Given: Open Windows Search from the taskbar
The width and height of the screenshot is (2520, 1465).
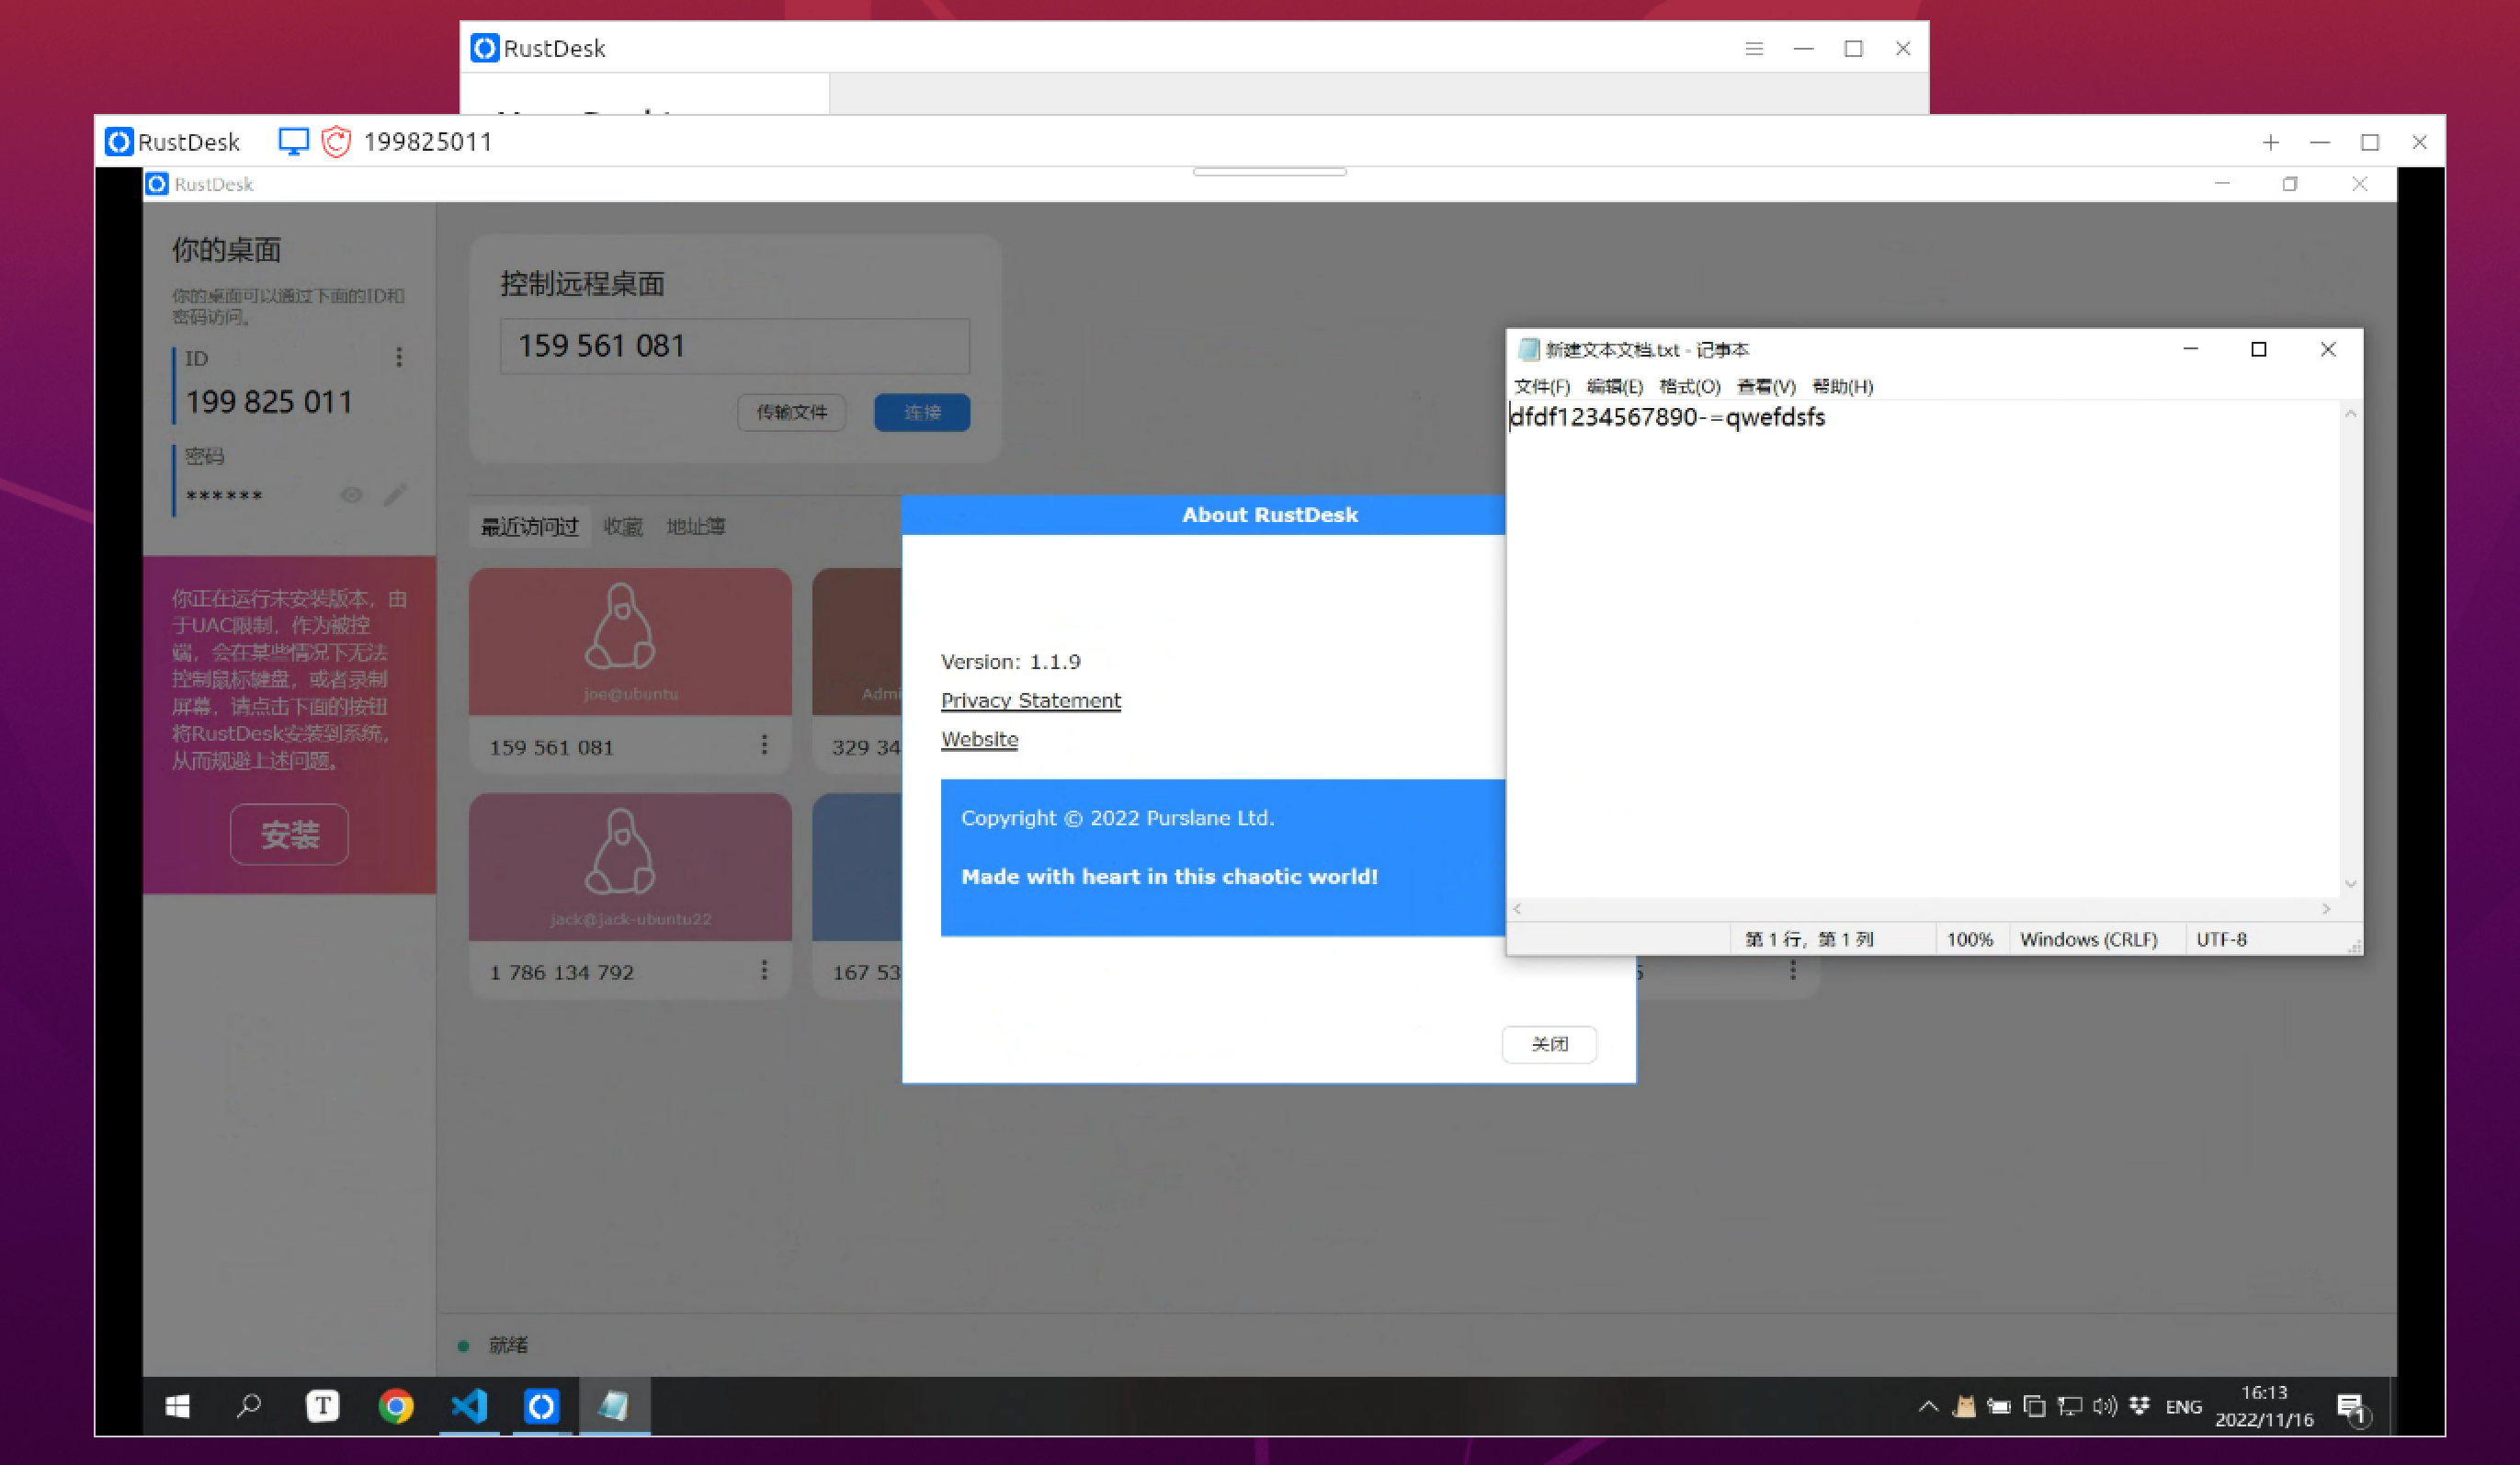Looking at the screenshot, I should coord(249,1406).
